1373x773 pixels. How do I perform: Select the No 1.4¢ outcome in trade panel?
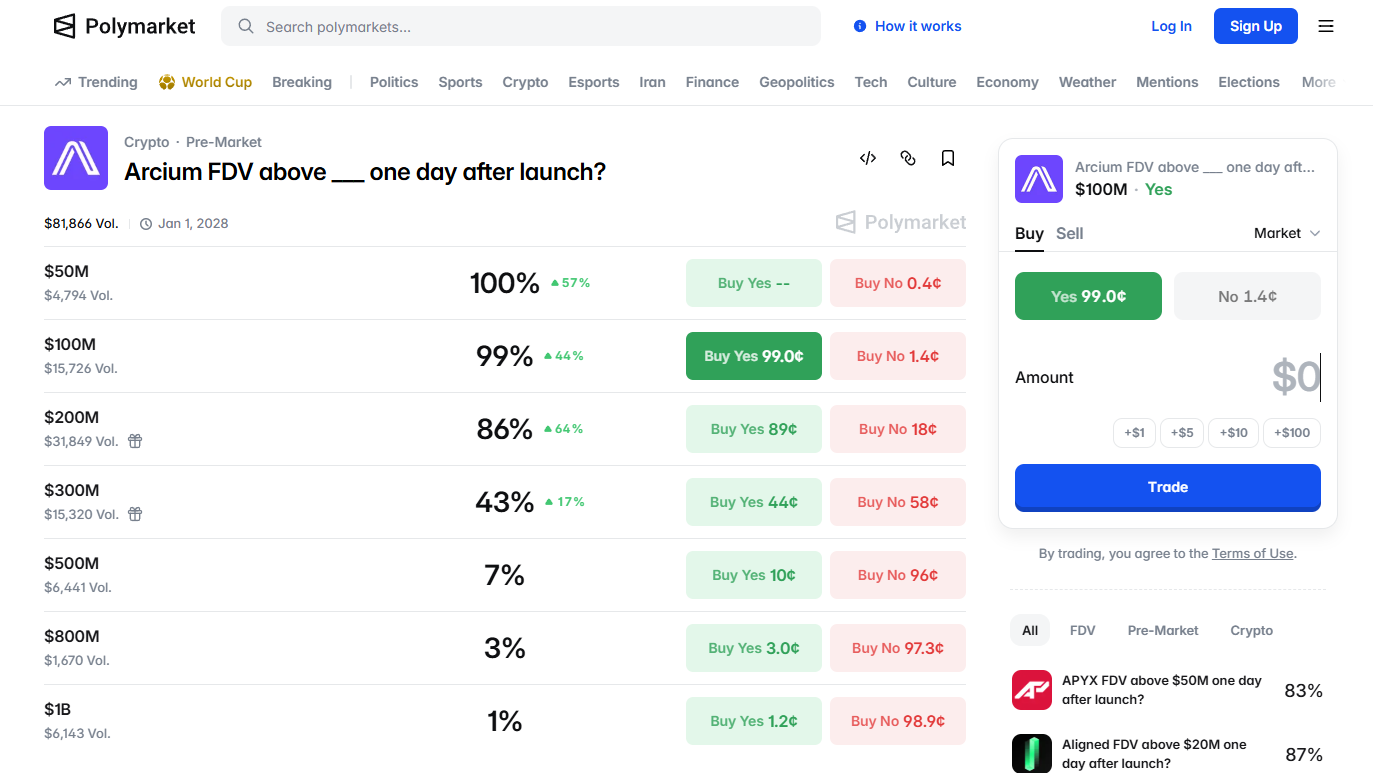click(x=1247, y=296)
